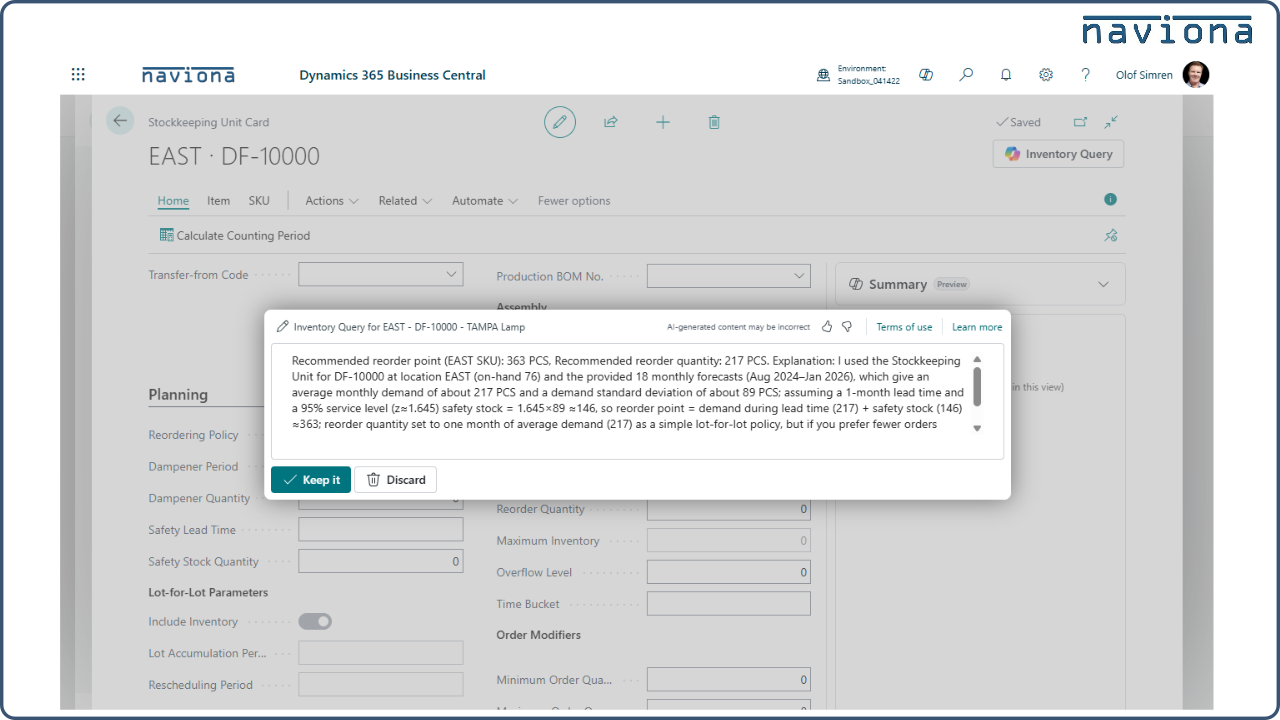Open the settings gear
Screen dimensions: 1280x720
click(x=1046, y=75)
